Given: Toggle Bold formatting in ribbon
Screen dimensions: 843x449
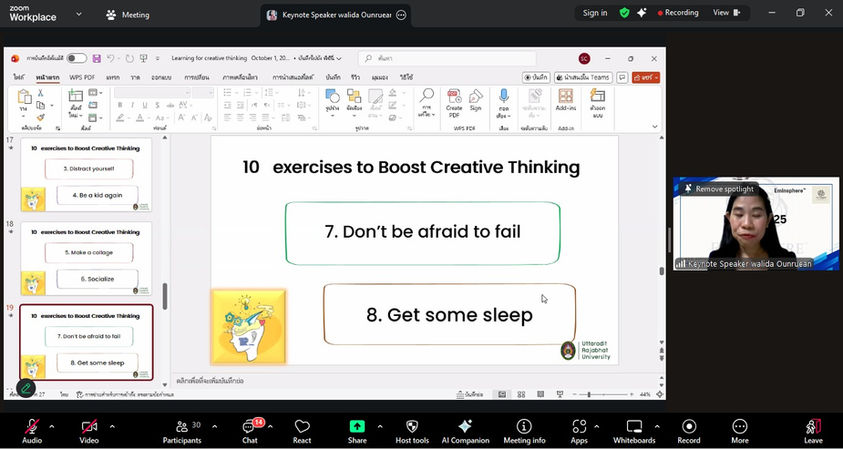Looking at the screenshot, I should [120, 105].
